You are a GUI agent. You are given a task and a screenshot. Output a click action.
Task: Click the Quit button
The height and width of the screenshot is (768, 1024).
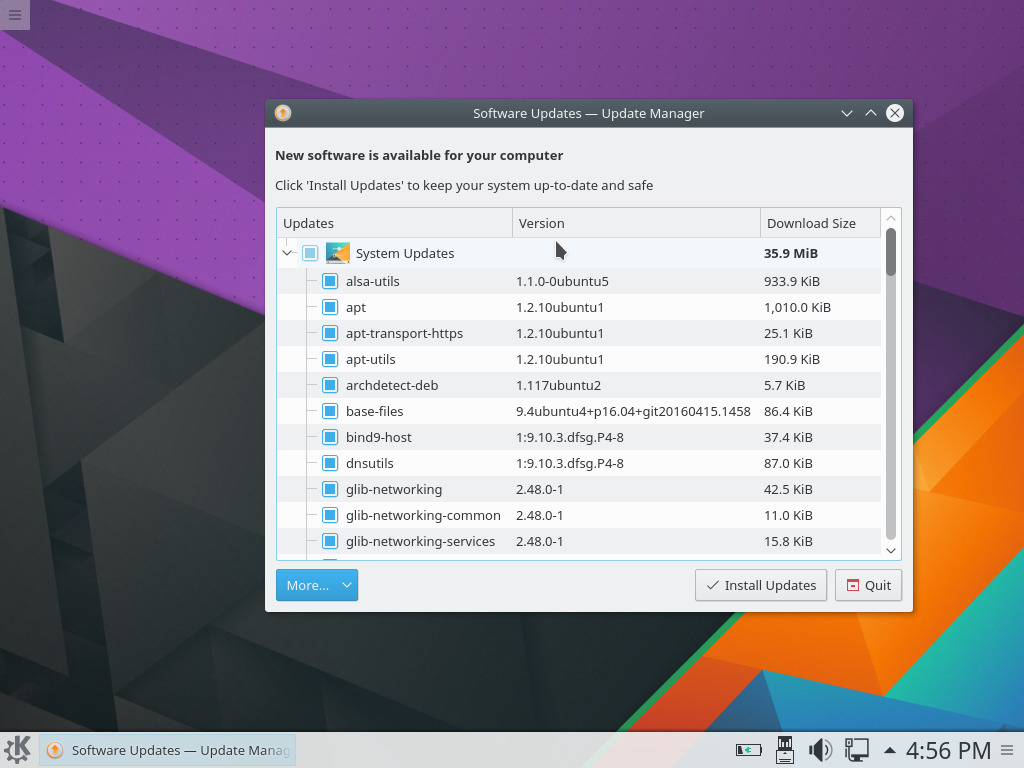[868, 585]
